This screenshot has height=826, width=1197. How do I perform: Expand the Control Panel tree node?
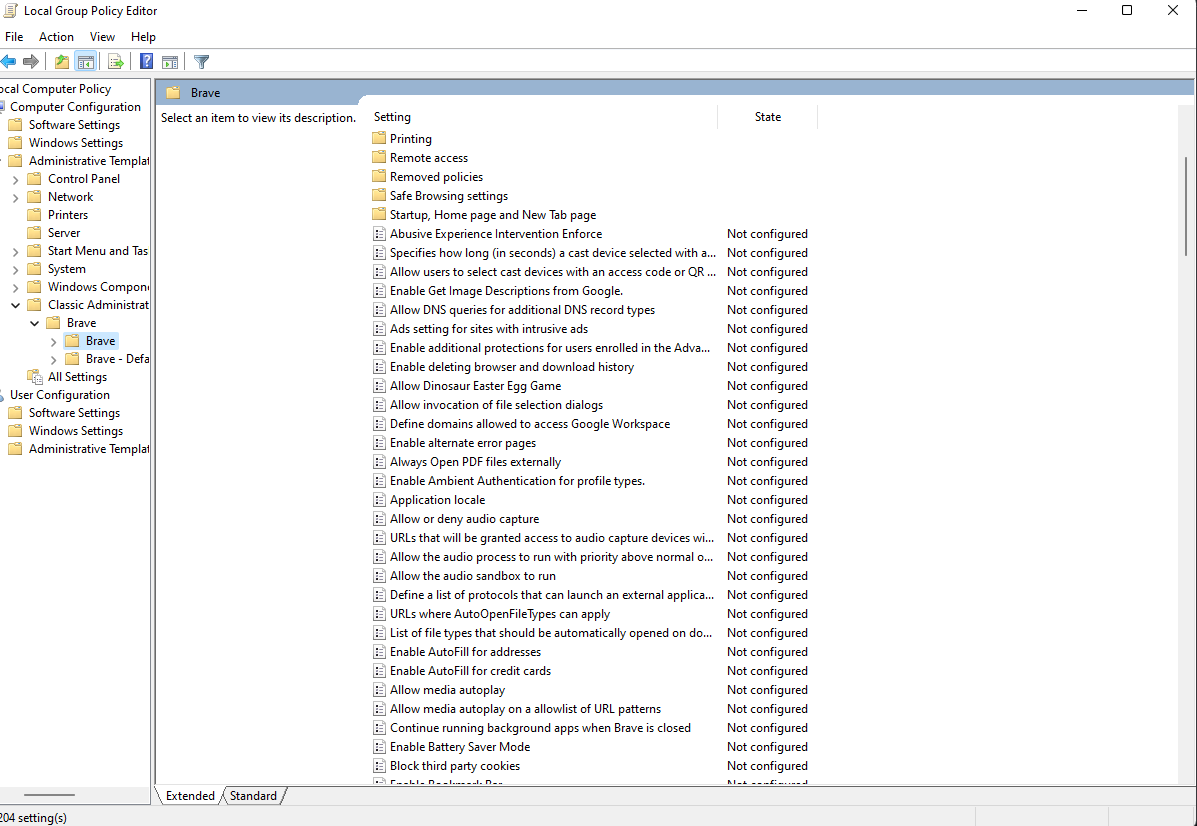(x=15, y=179)
